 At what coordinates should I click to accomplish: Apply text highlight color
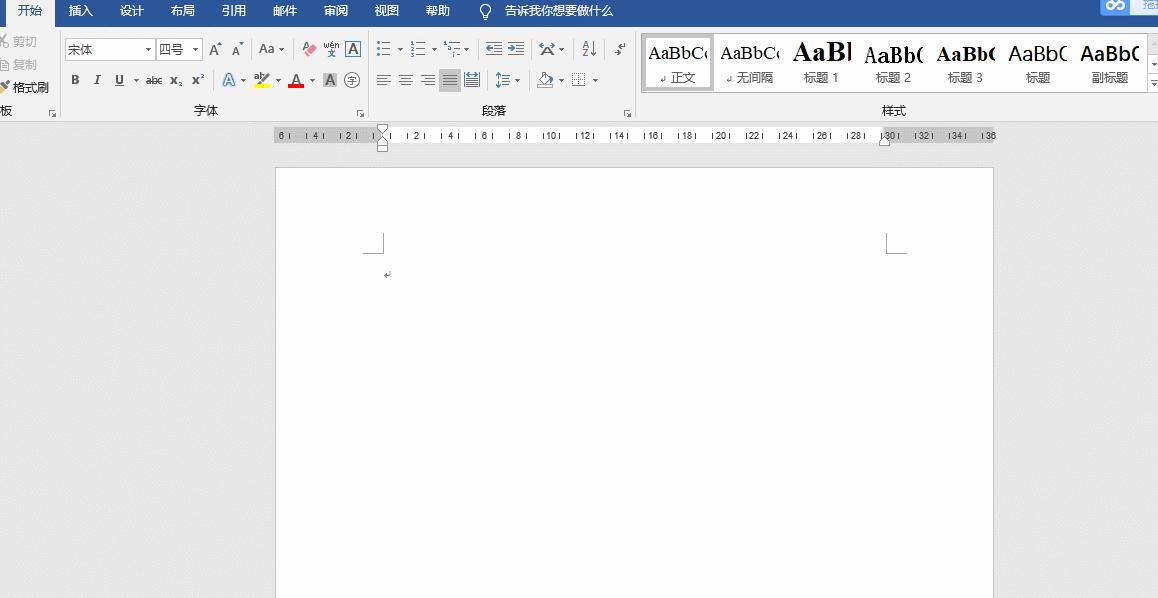click(x=261, y=80)
